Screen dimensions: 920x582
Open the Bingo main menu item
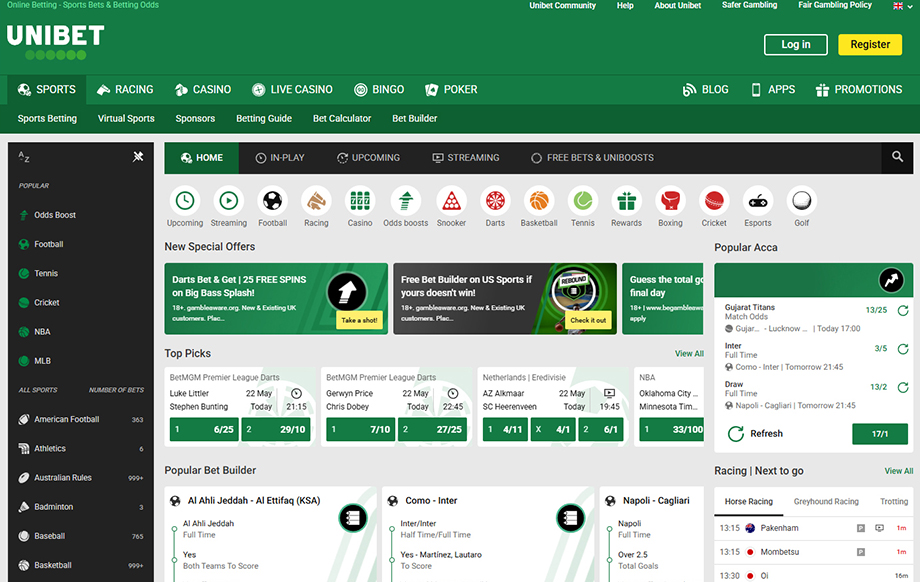pyautogui.click(x=379, y=90)
